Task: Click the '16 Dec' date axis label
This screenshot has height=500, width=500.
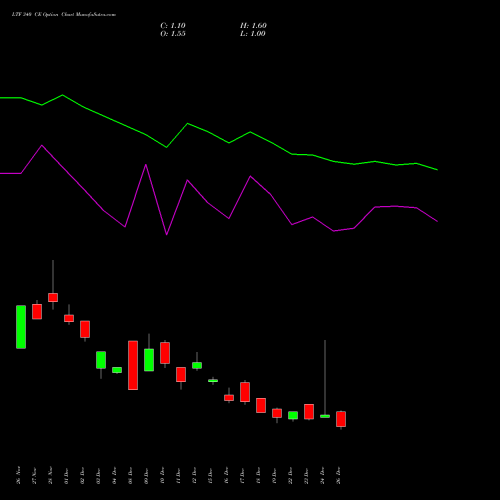Action: [x=227, y=475]
